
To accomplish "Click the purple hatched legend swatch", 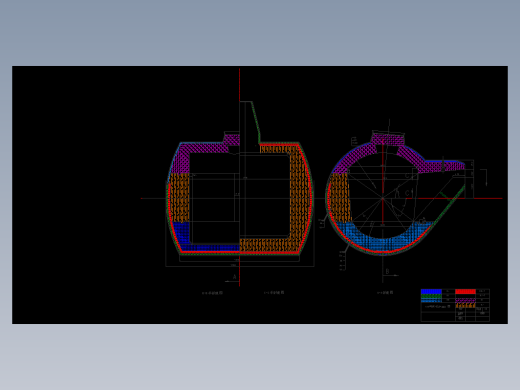I will (x=465, y=300).
